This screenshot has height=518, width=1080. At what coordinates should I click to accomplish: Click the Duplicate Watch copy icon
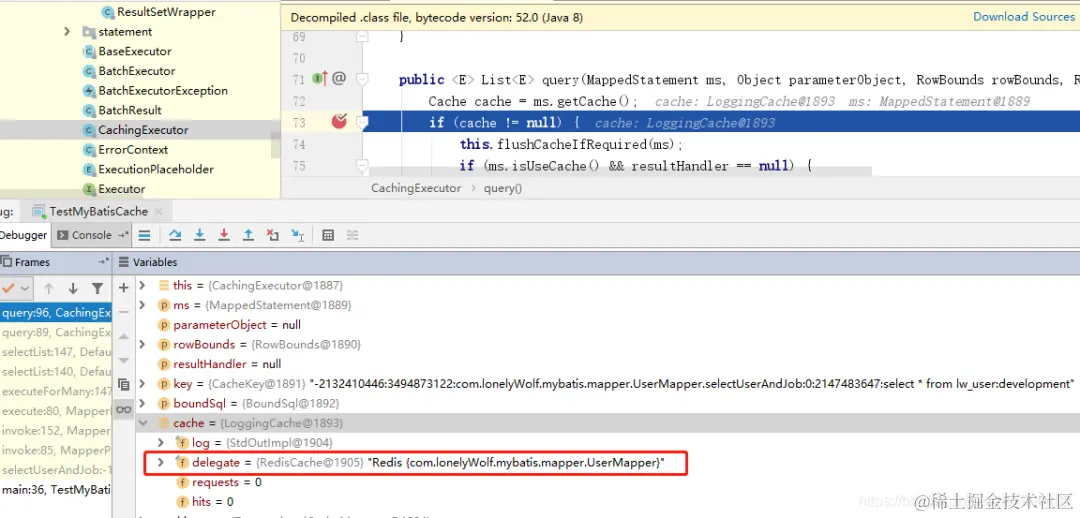[x=123, y=384]
